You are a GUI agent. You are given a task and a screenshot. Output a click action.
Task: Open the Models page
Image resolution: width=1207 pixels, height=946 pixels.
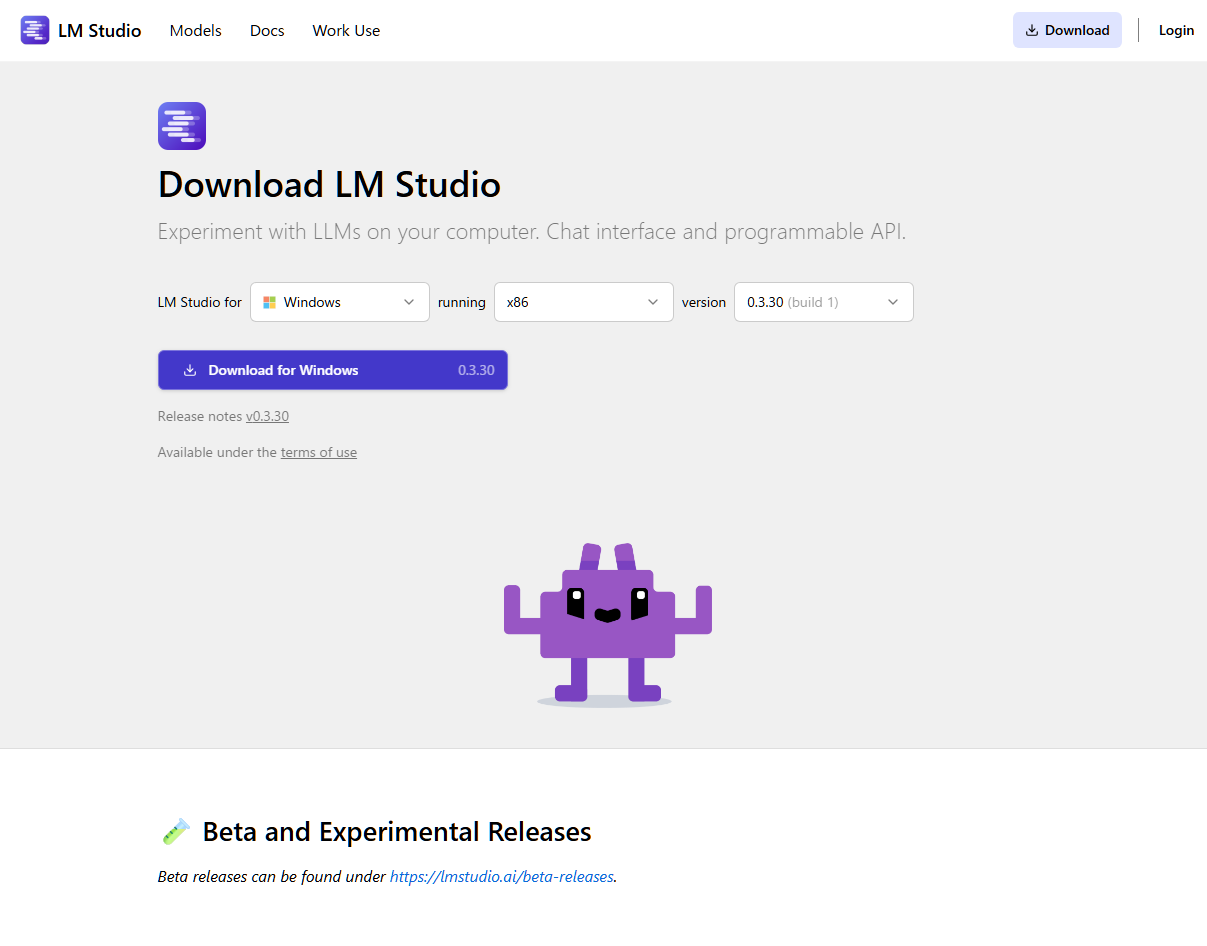click(196, 31)
